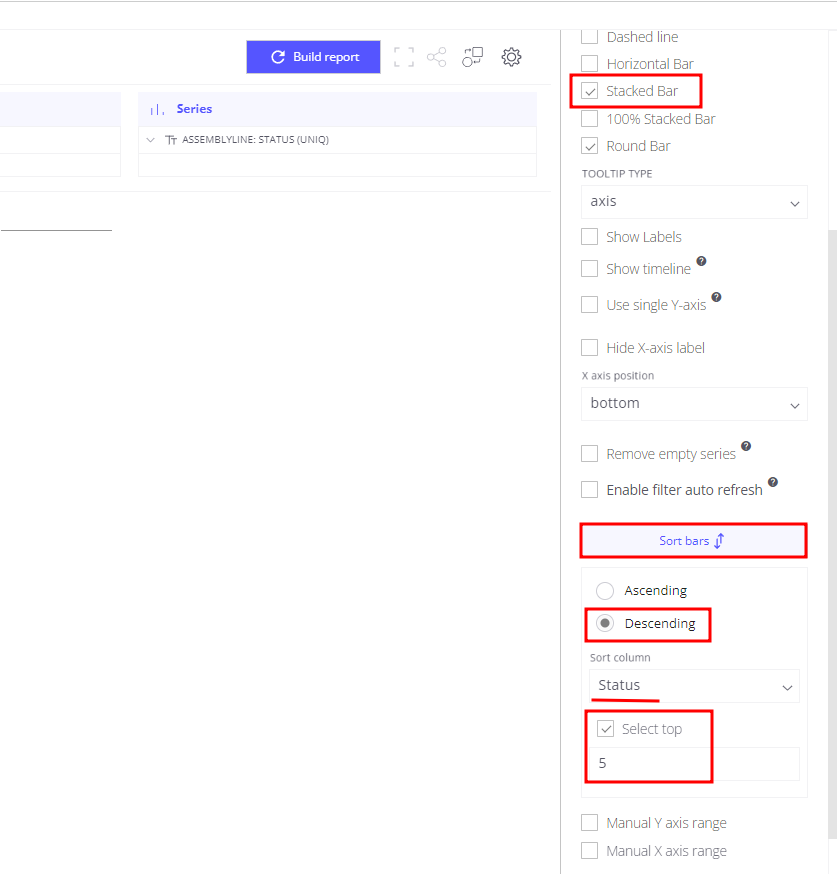Click the help icon beside Show timeline
837x874 pixels.
click(x=702, y=261)
